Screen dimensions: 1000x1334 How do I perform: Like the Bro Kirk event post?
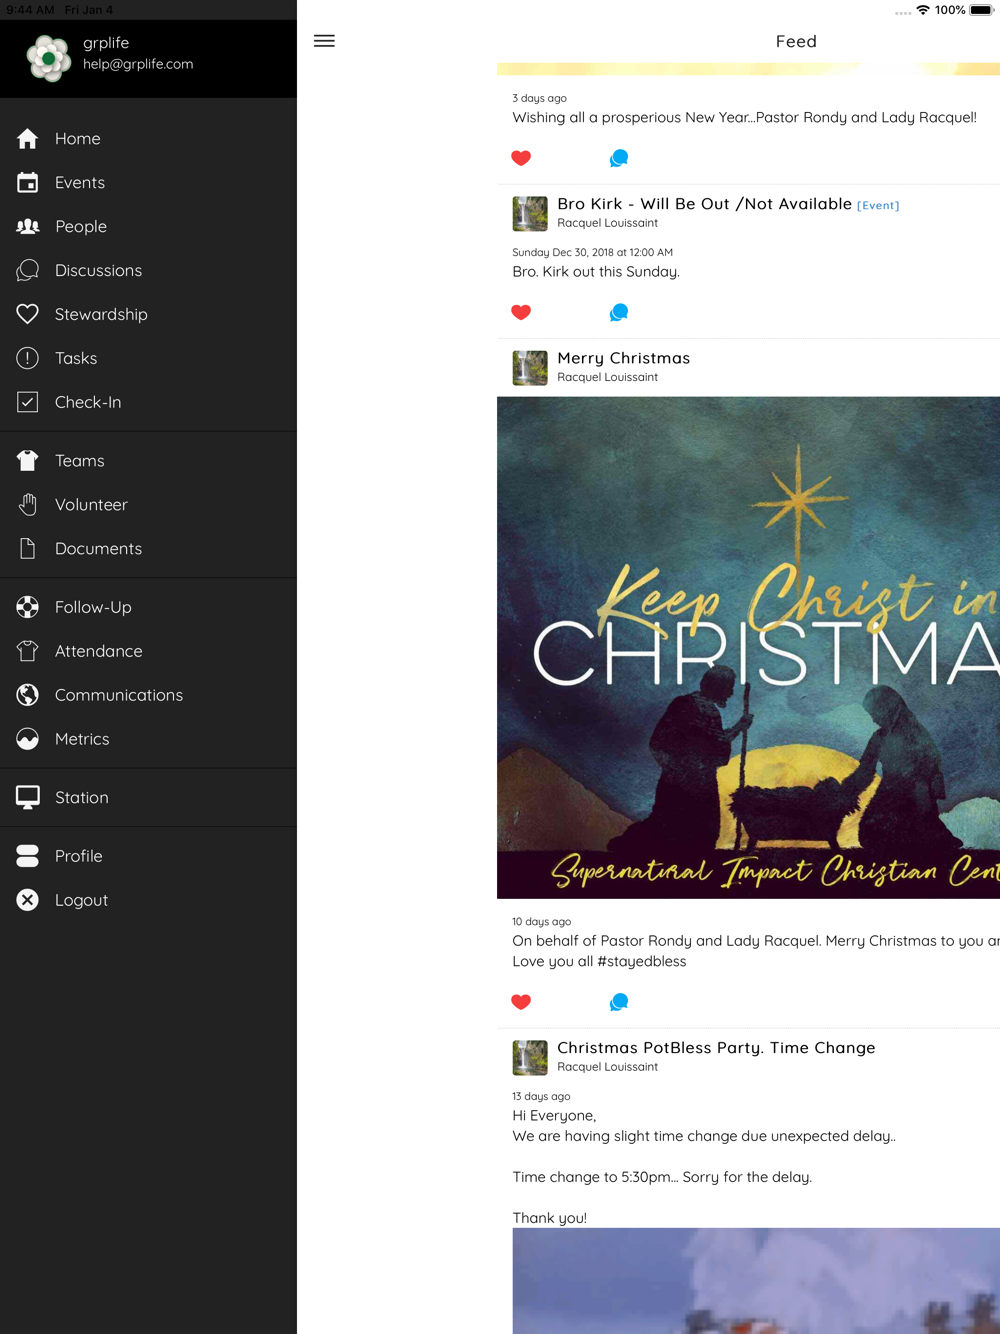coord(521,312)
